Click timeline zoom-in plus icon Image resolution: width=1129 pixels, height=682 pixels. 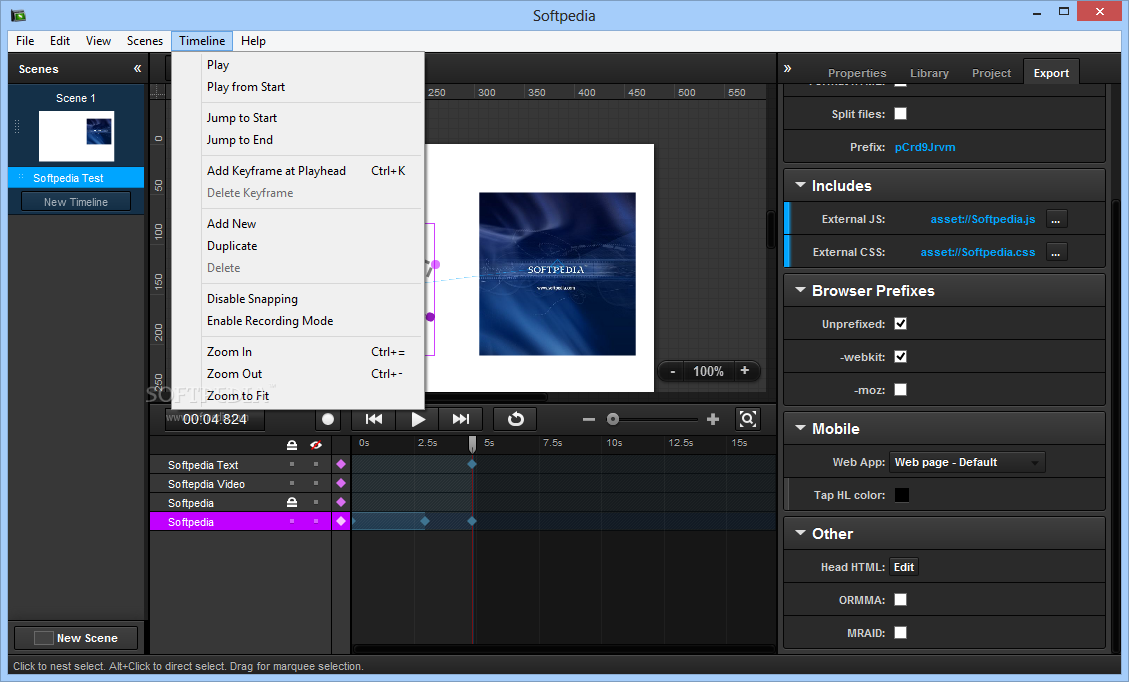coord(713,419)
